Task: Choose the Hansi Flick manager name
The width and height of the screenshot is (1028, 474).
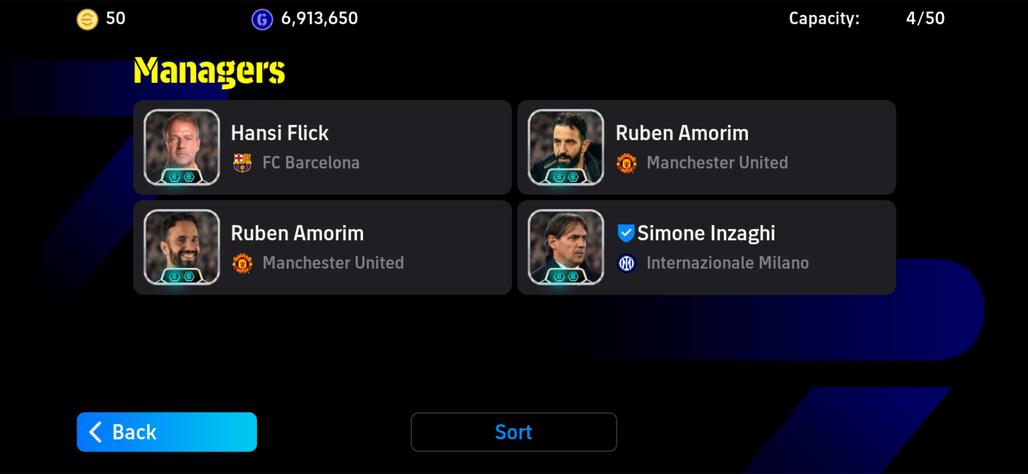Action: [280, 133]
